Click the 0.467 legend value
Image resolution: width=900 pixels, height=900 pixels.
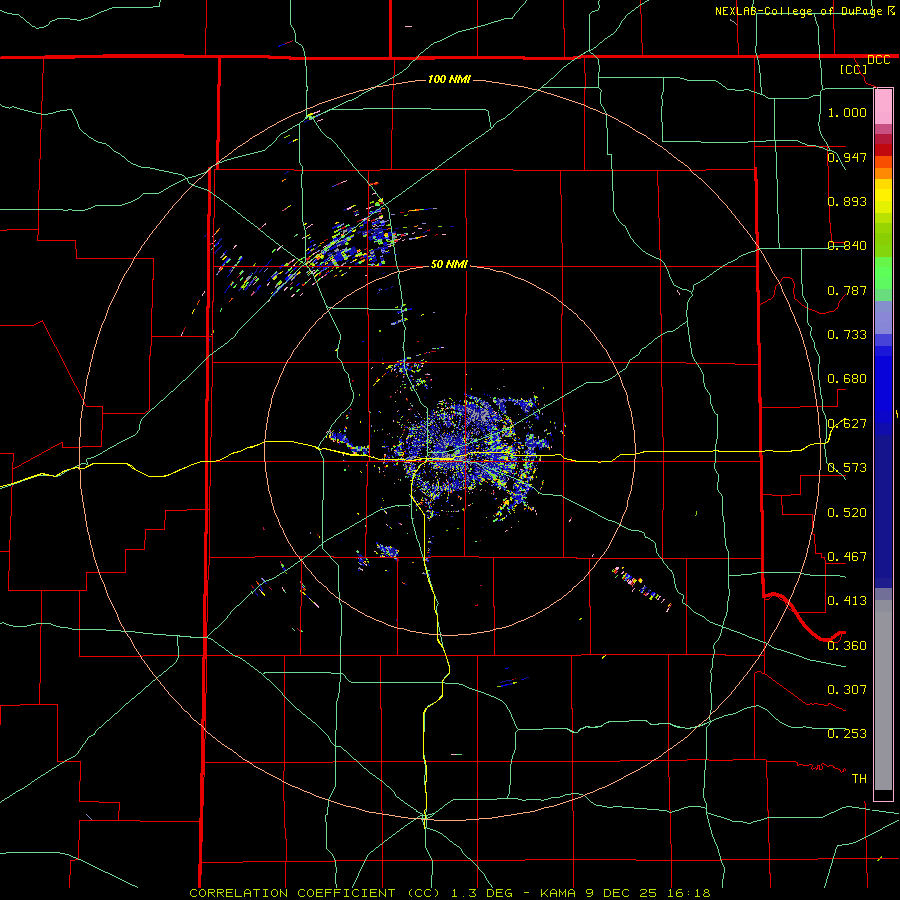point(847,556)
